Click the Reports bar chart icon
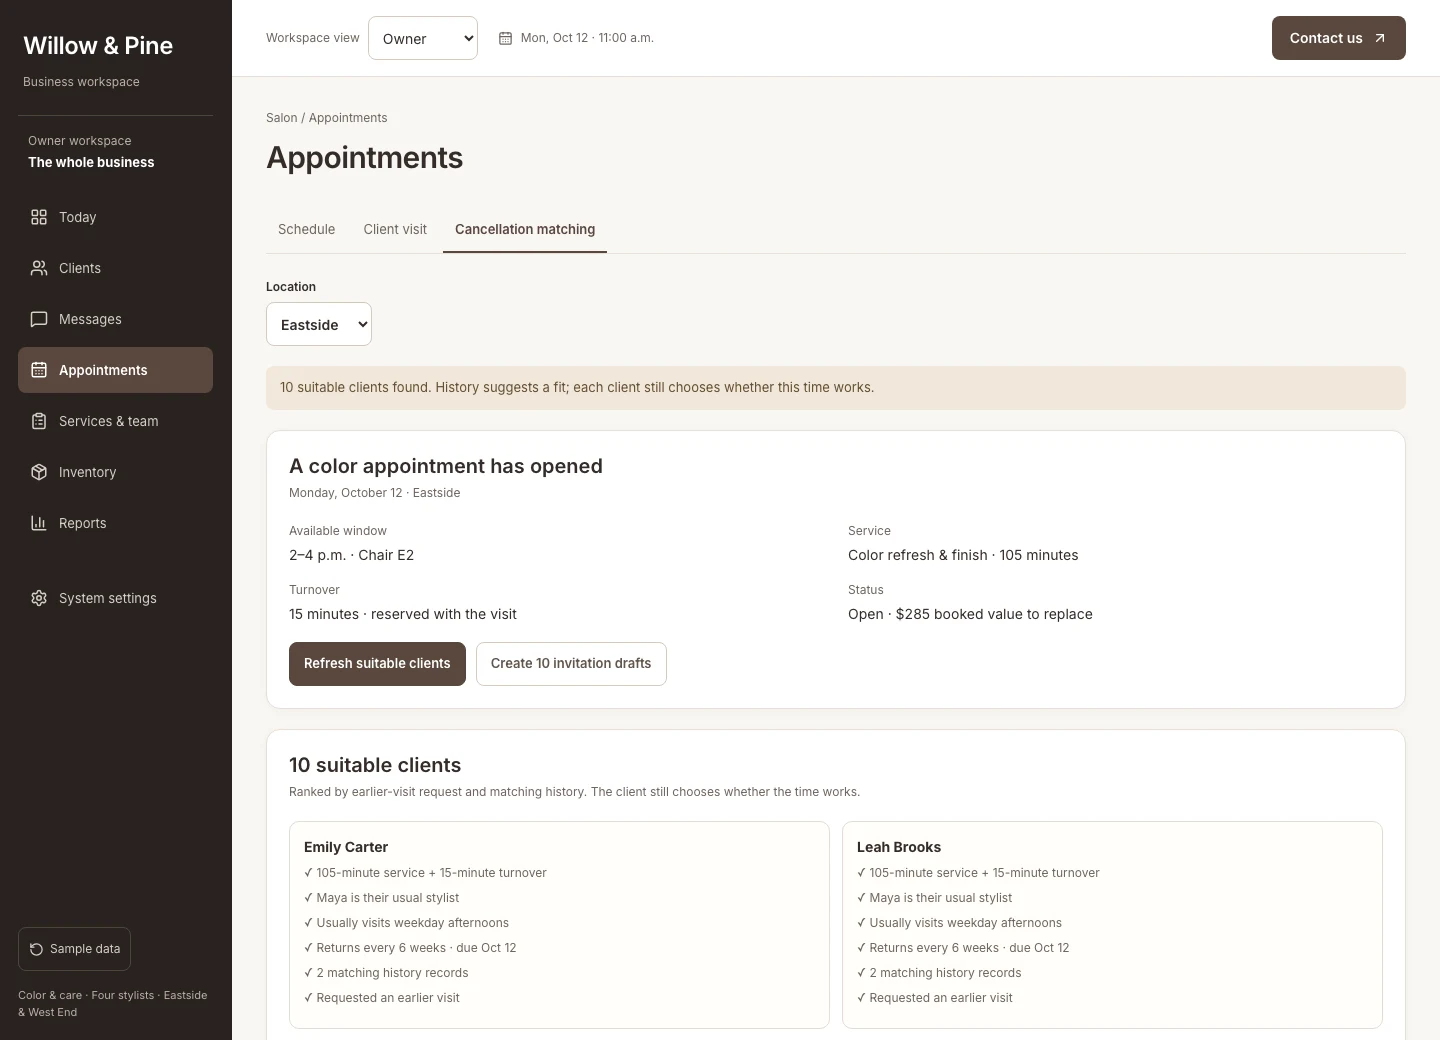This screenshot has height=1040, width=1440. click(39, 523)
